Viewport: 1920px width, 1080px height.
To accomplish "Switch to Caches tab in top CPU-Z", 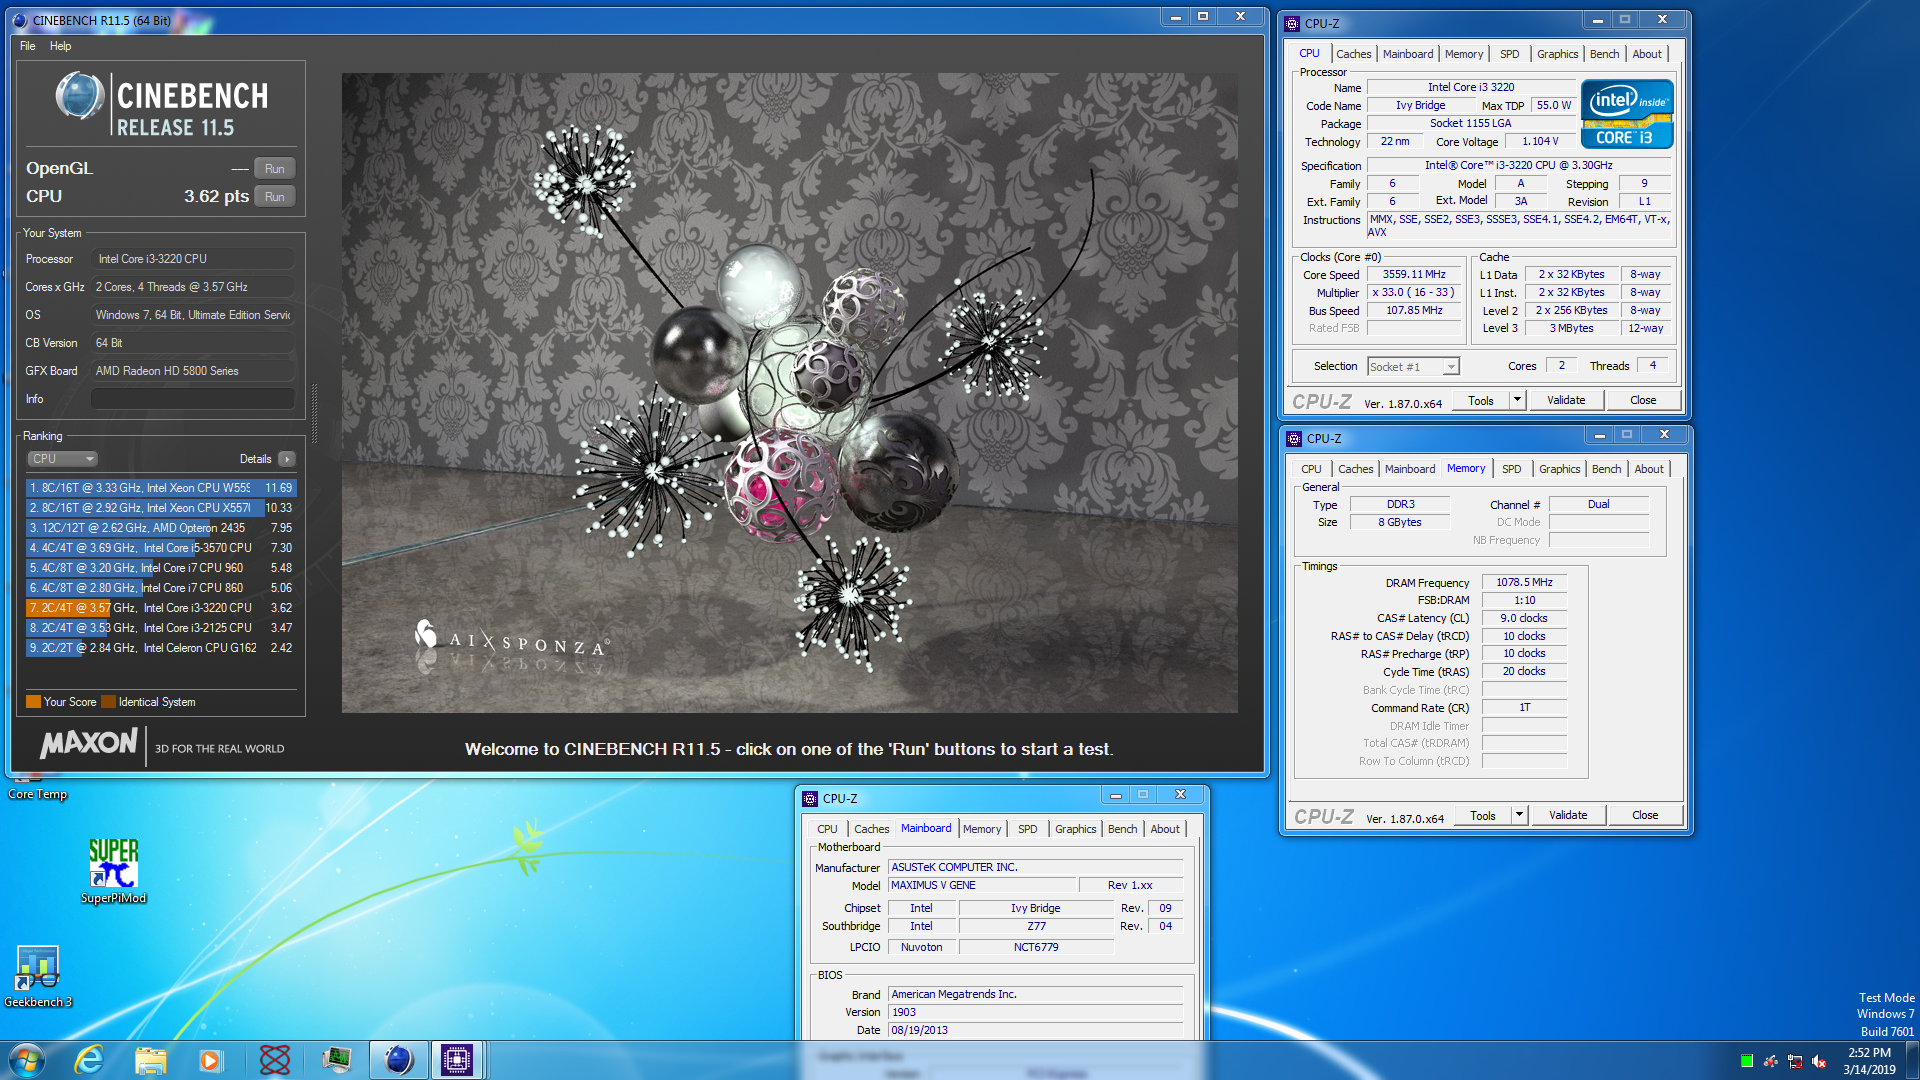I will point(1353,54).
